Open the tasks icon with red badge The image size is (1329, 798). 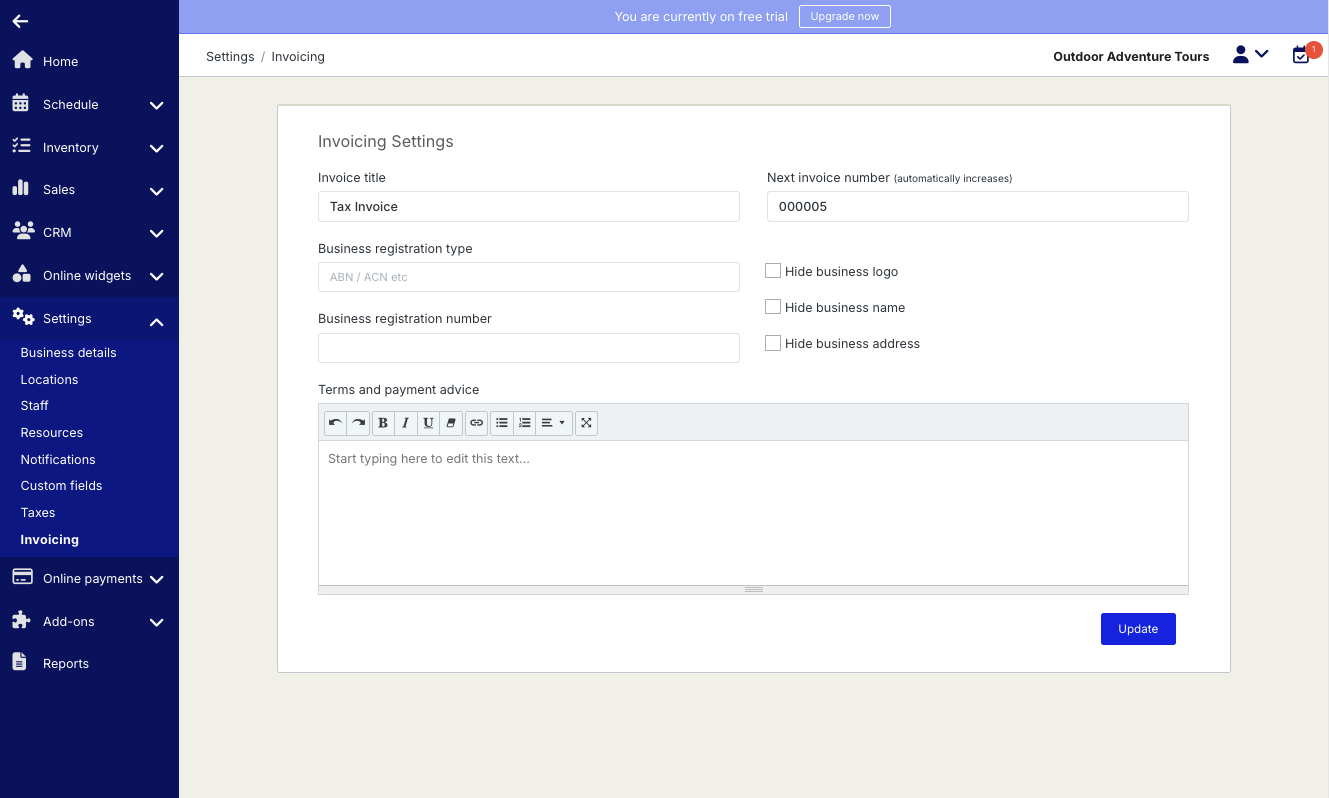pos(1301,56)
